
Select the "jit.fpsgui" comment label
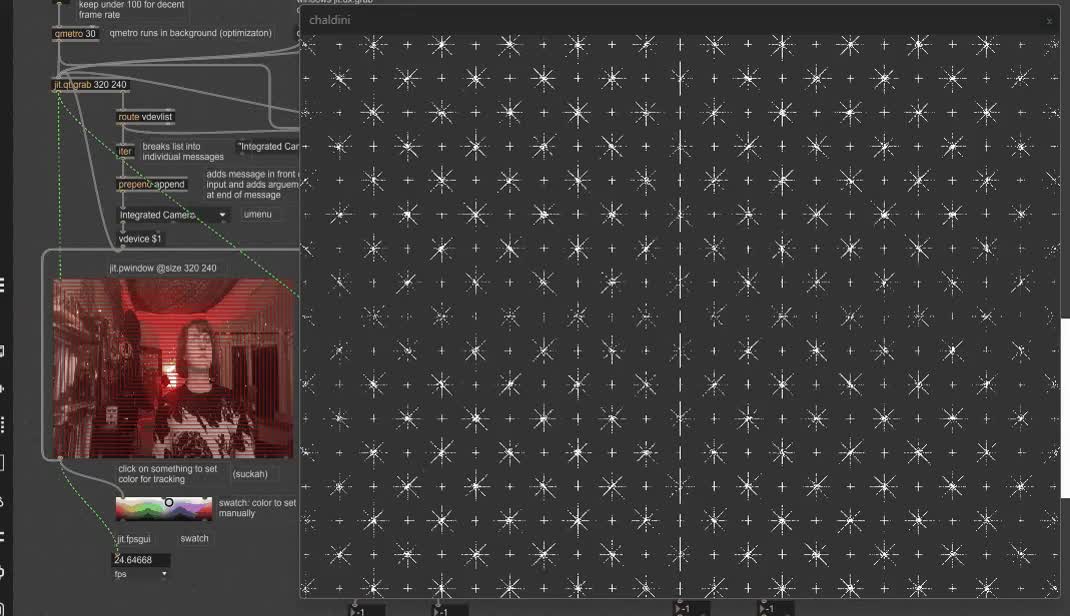pos(134,539)
